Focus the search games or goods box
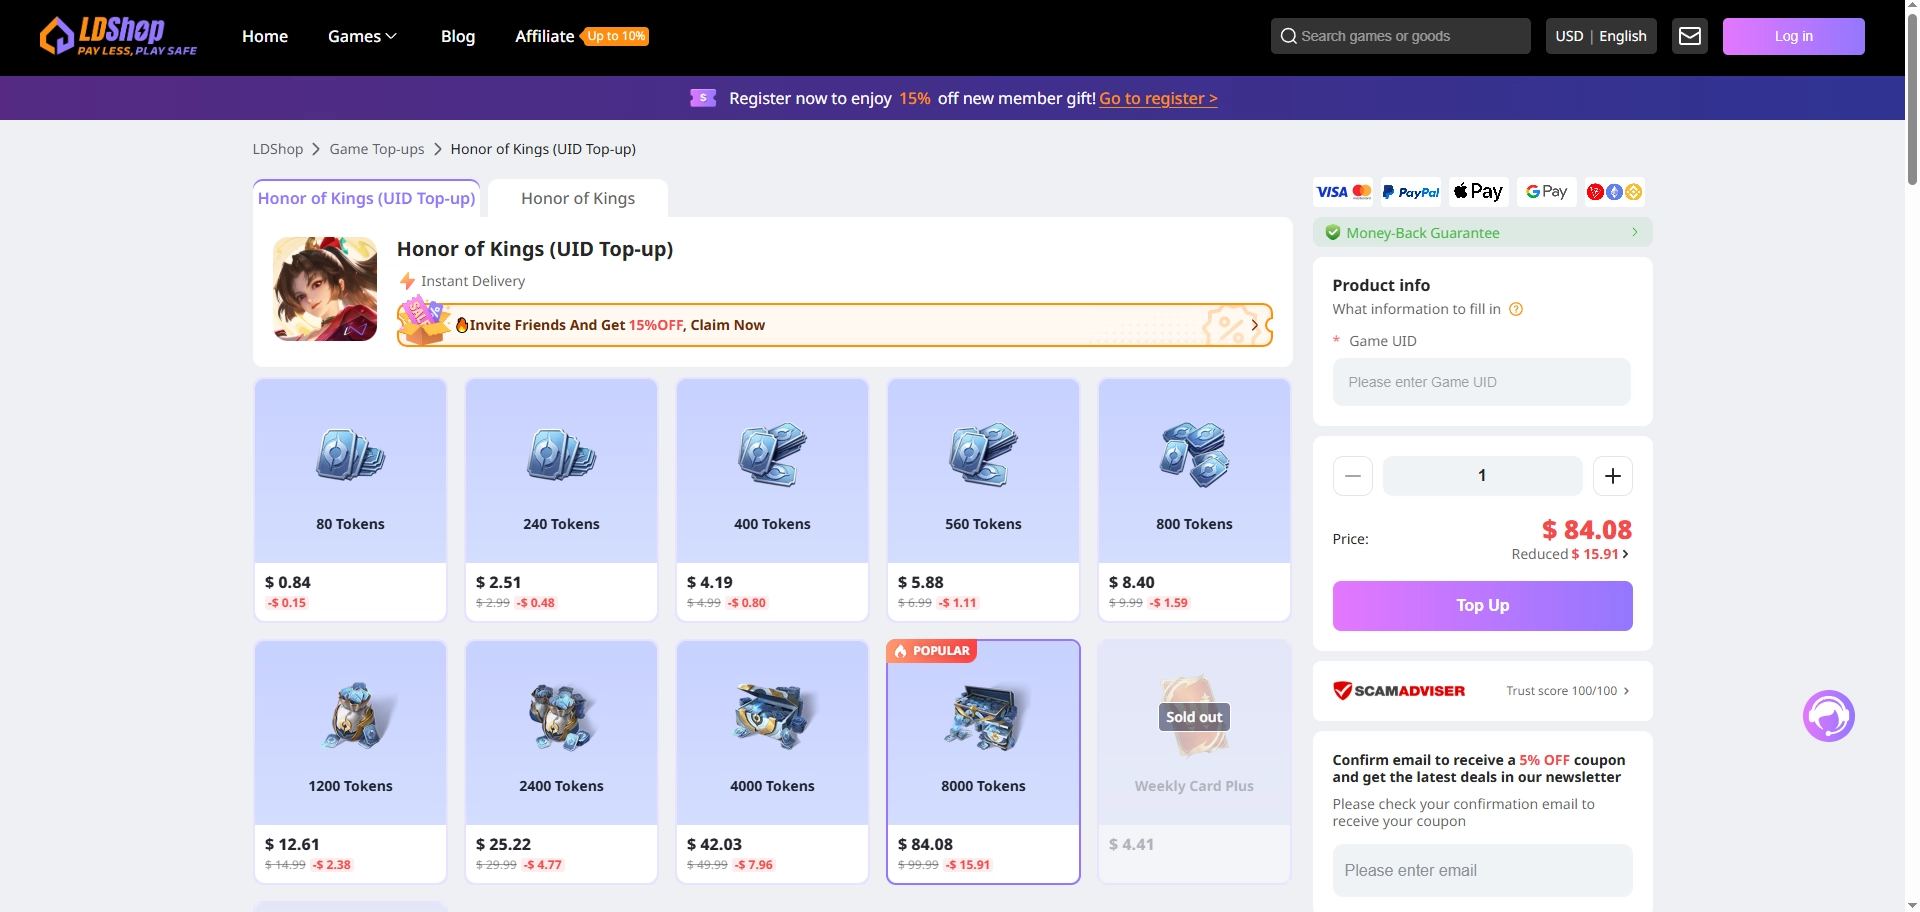Screen dimensions: 1920x912 pos(1400,36)
